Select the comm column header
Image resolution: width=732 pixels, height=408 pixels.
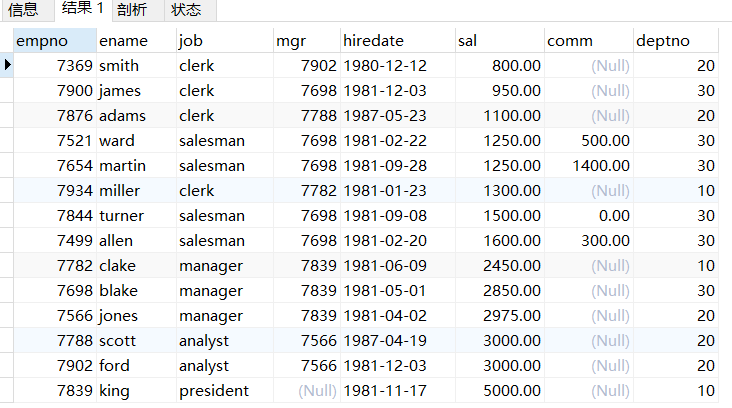coord(588,41)
